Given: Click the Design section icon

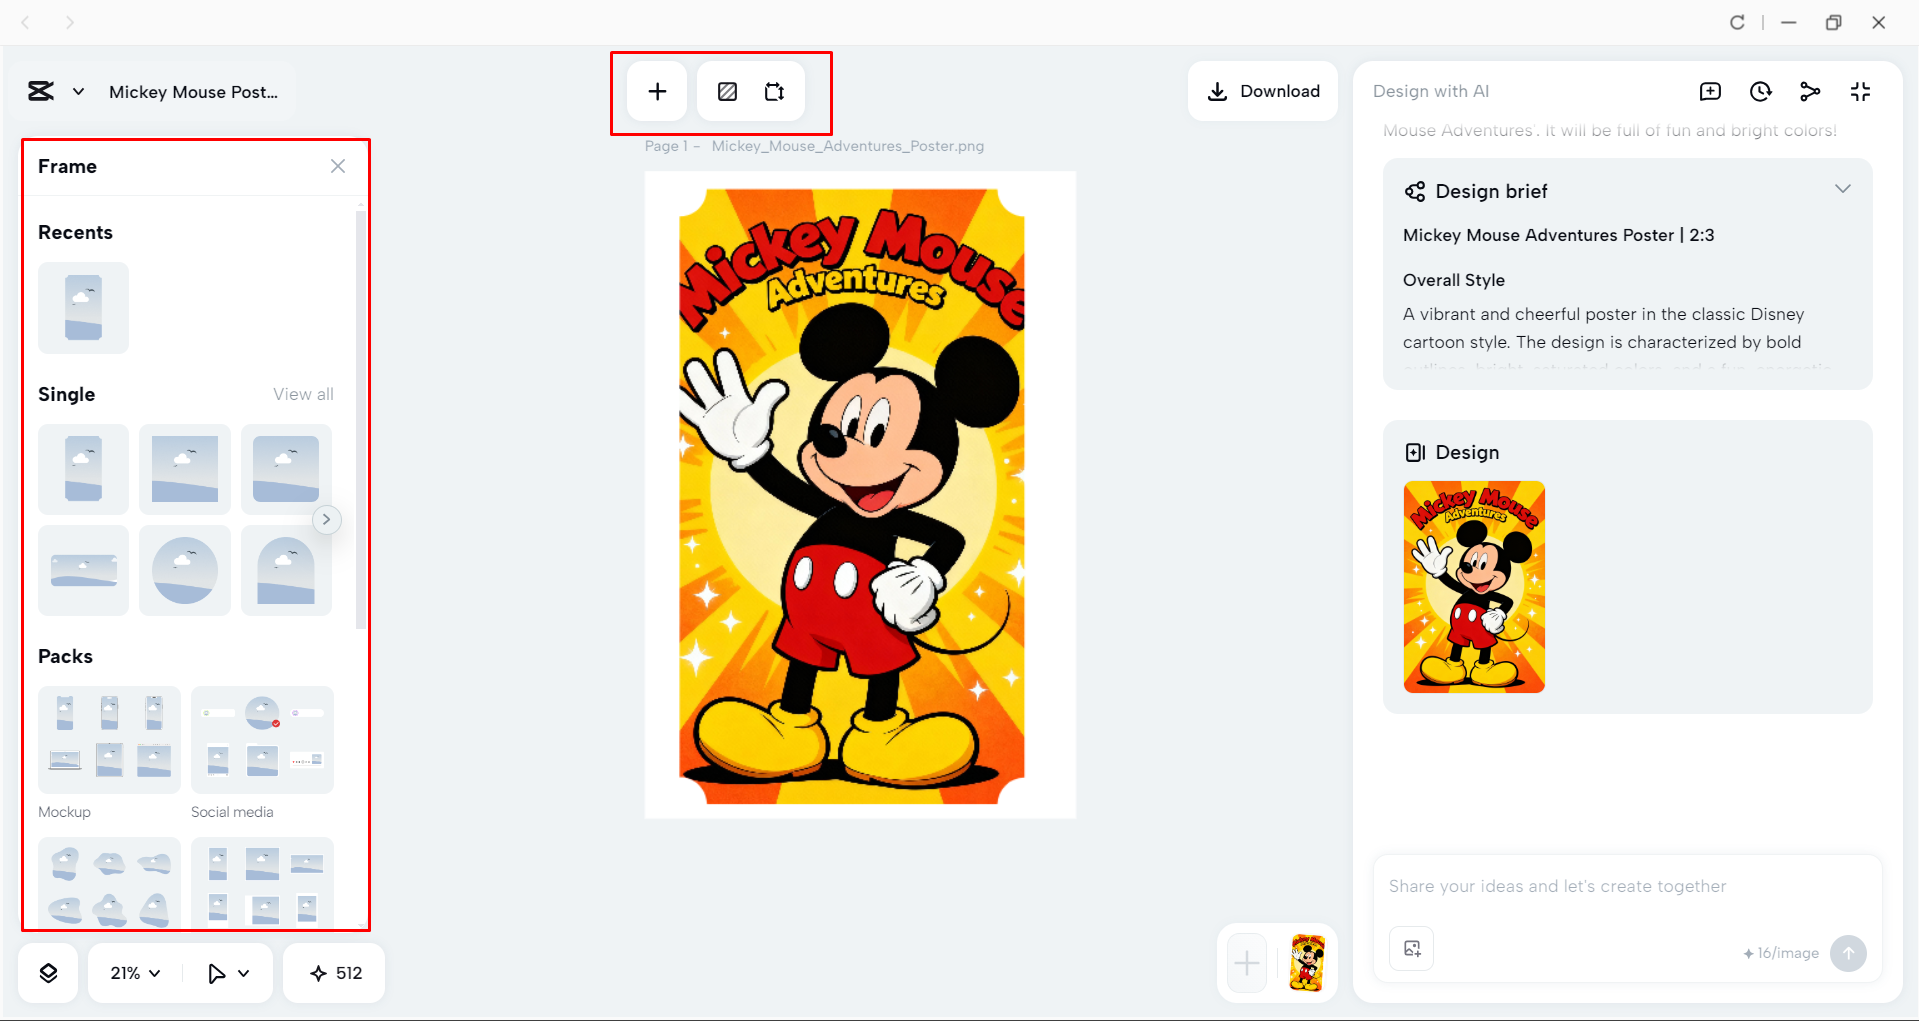Looking at the screenshot, I should pyautogui.click(x=1415, y=452).
